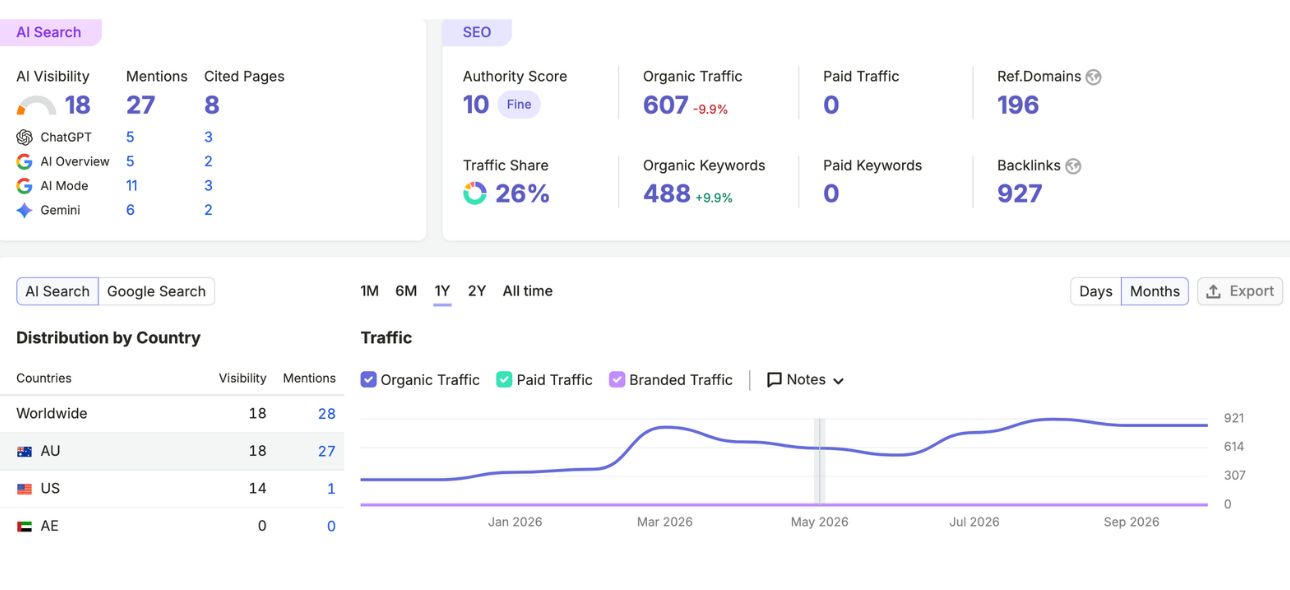
Task: Click the globe icon next to Ref.Domains
Action: click(1093, 77)
